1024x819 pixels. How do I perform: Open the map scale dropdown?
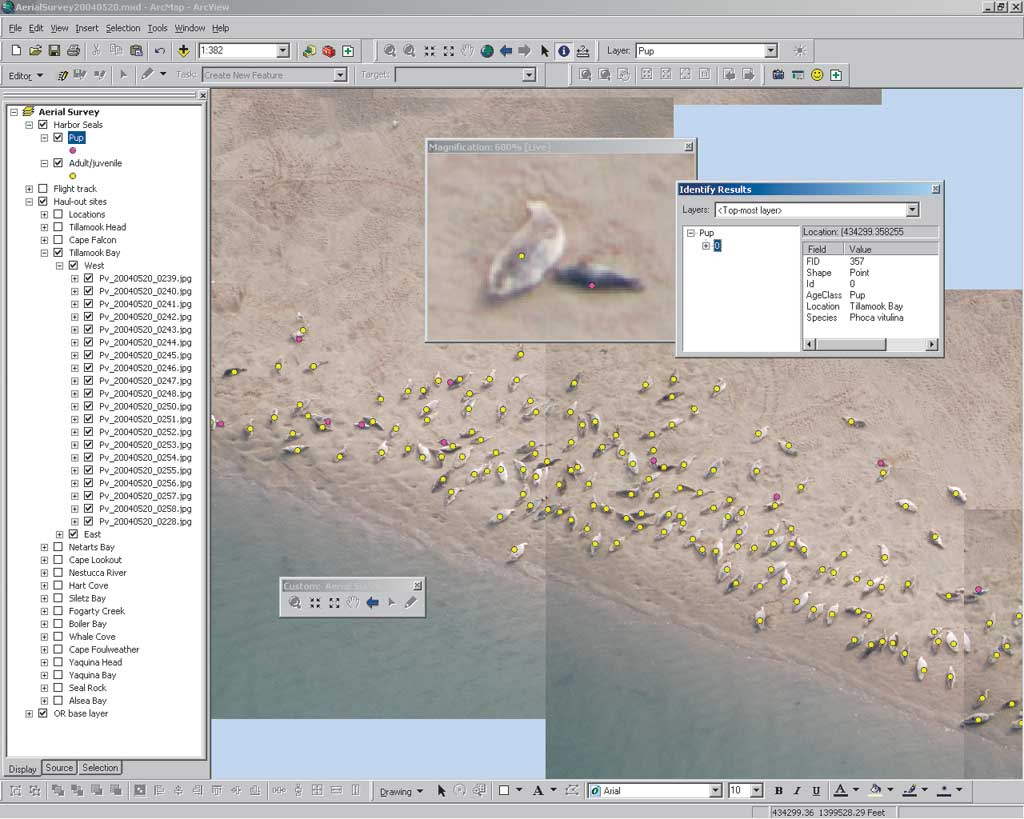[x=283, y=51]
